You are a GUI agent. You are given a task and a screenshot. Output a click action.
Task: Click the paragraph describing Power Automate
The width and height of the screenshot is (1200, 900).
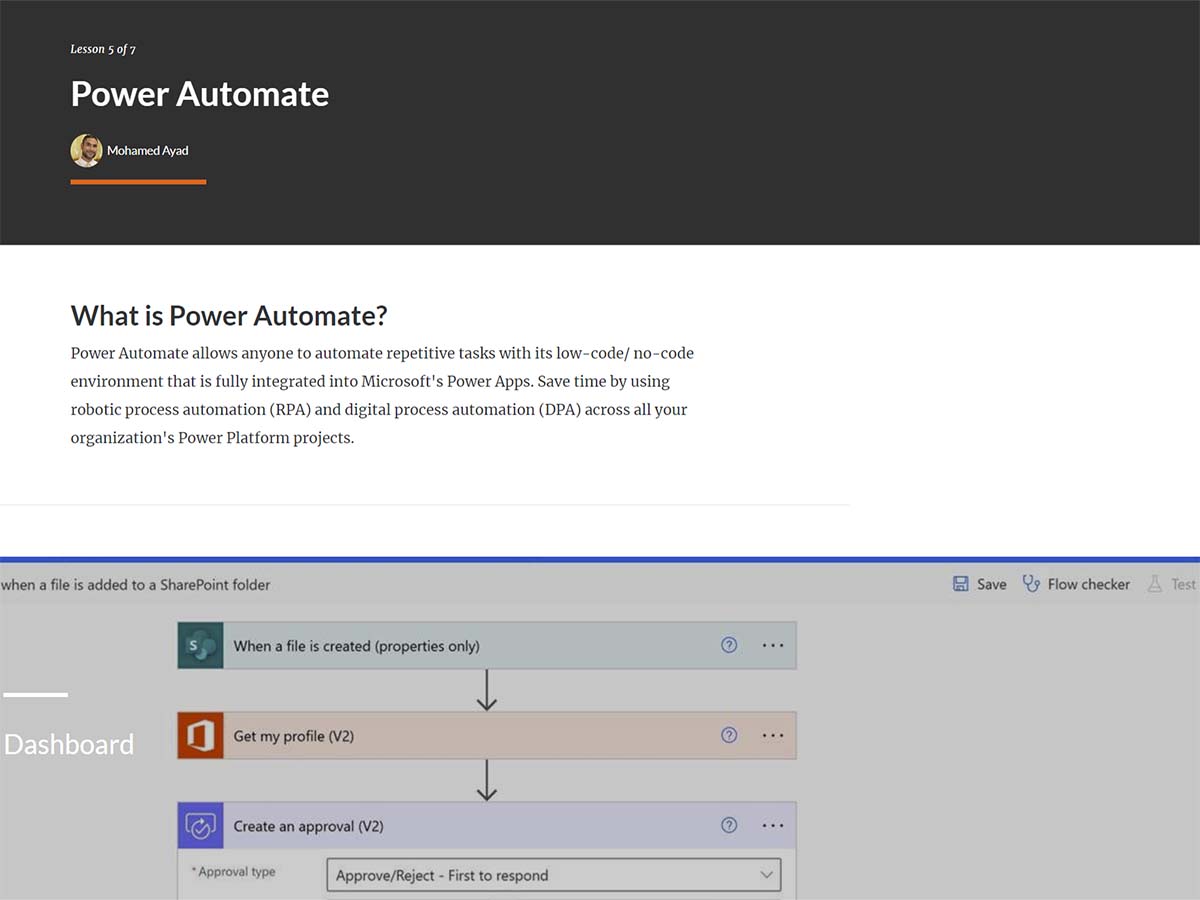(x=382, y=395)
